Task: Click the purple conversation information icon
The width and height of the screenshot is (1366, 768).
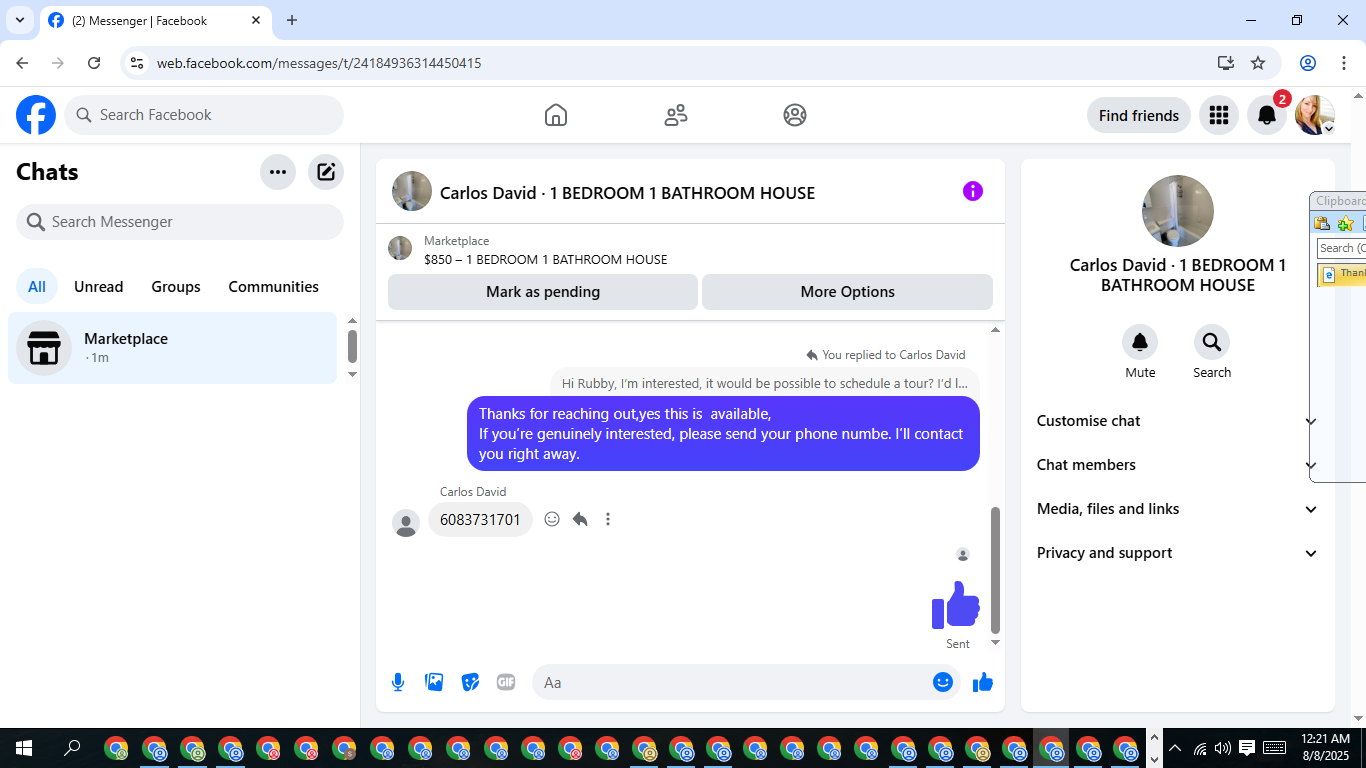Action: coord(973,191)
